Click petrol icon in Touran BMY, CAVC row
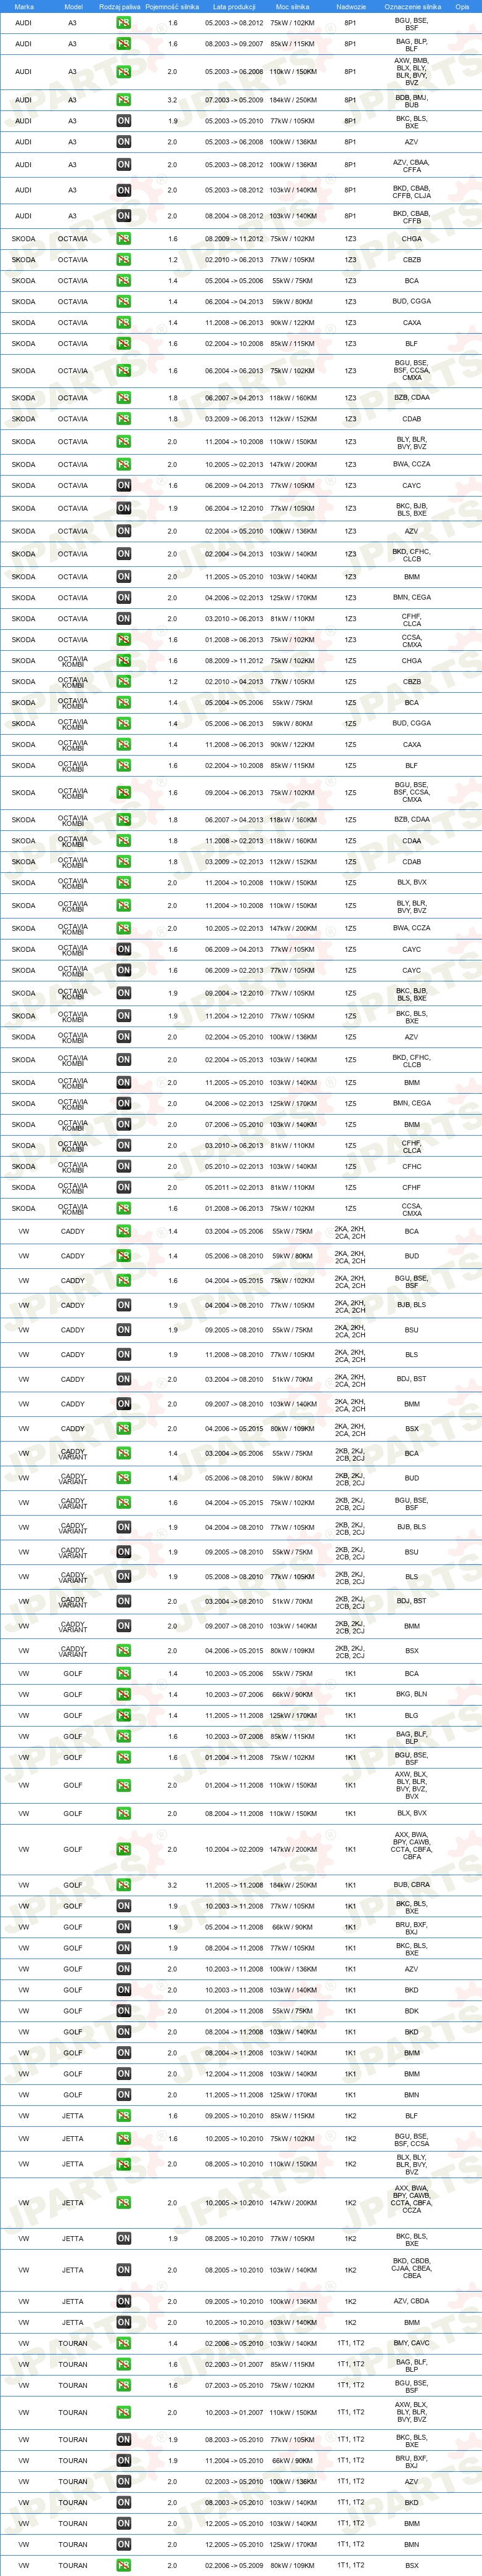This screenshot has height=2576, width=482. (123, 2343)
